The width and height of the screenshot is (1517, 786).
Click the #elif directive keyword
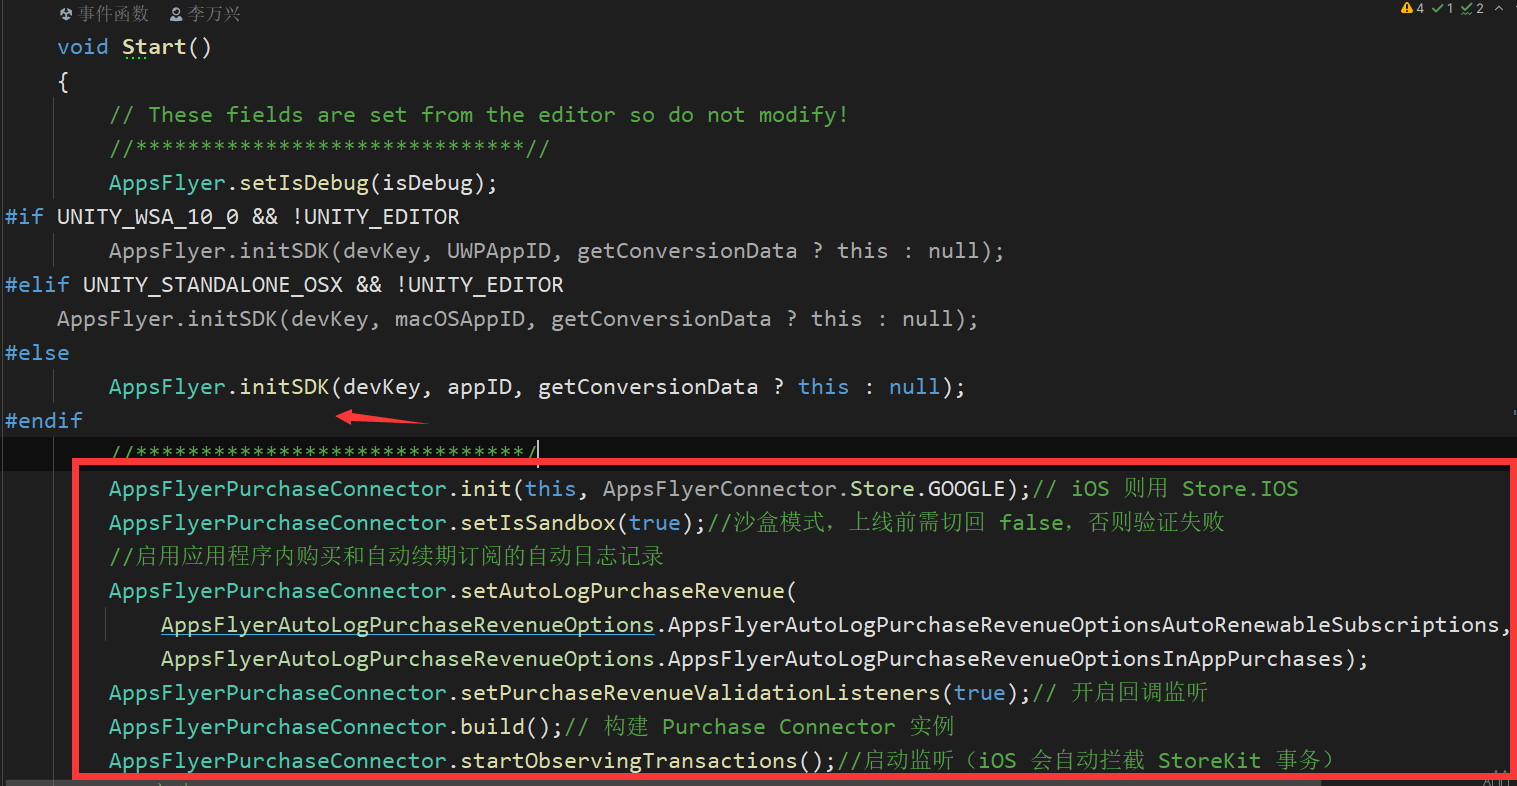tap(37, 285)
